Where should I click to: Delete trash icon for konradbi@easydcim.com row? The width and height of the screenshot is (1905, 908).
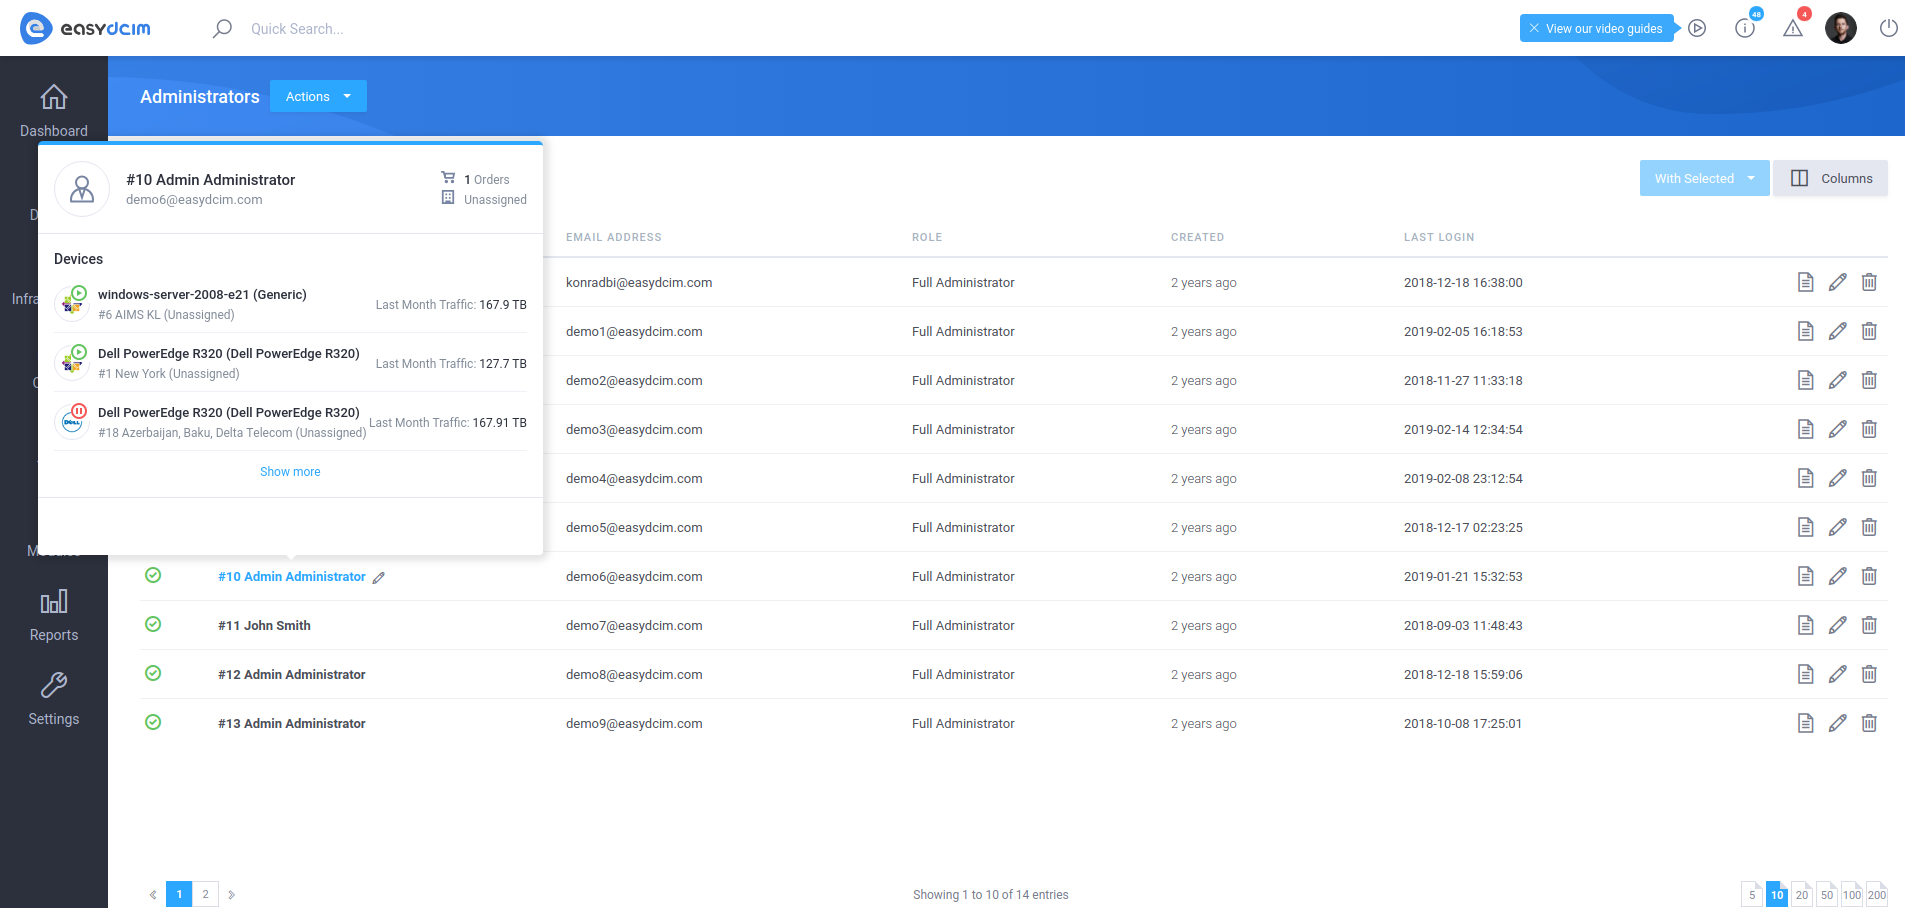[1869, 282]
